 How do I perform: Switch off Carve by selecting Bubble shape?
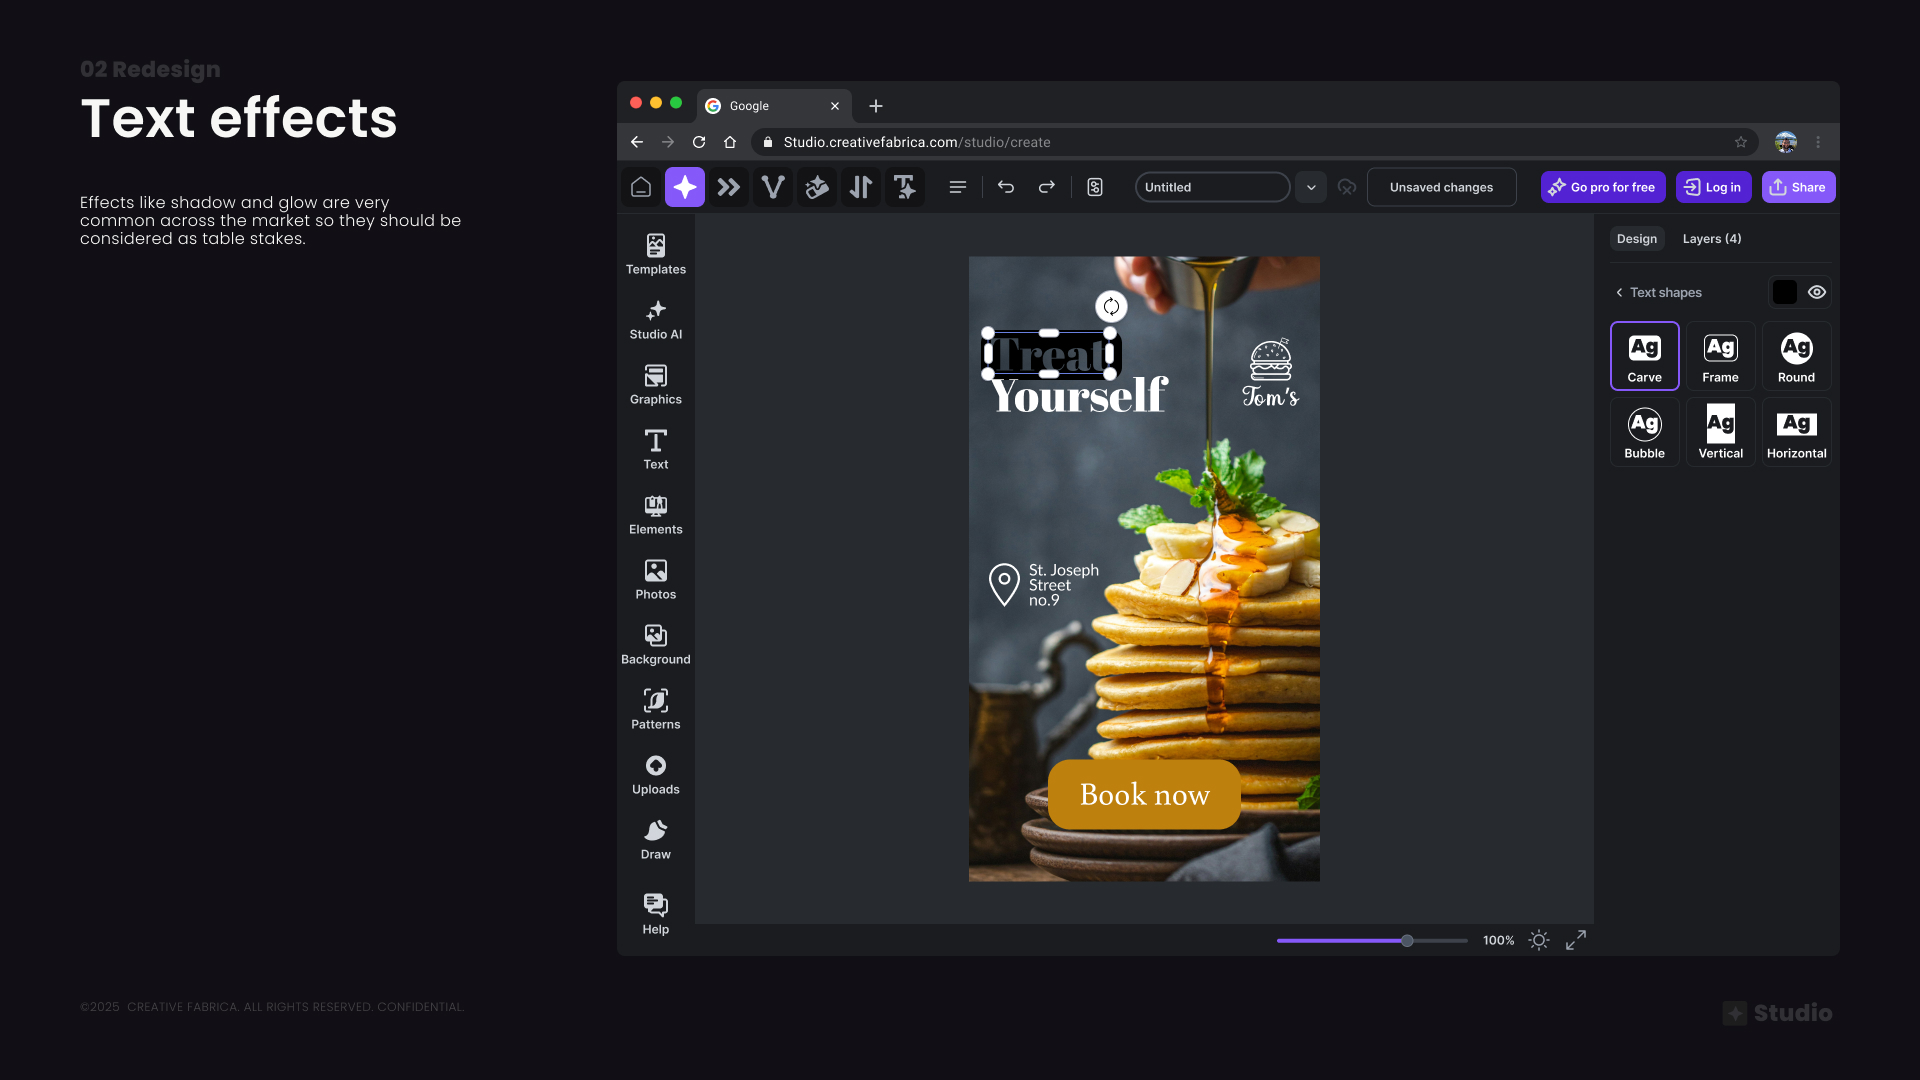tap(1644, 431)
